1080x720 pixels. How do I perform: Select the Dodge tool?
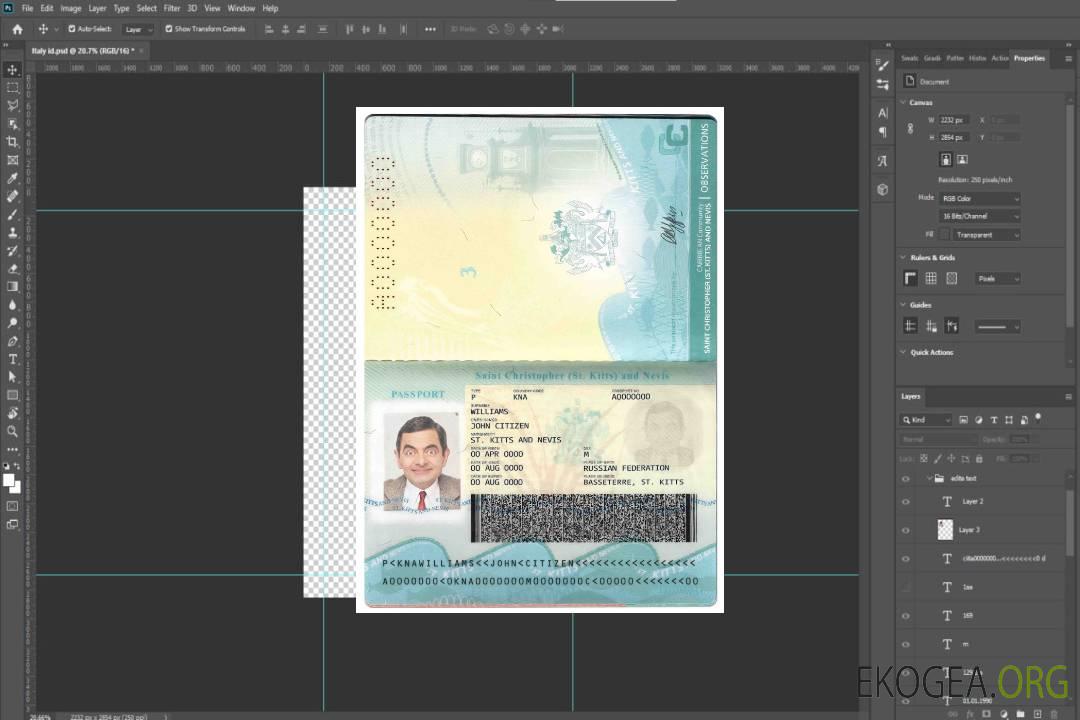point(12,322)
